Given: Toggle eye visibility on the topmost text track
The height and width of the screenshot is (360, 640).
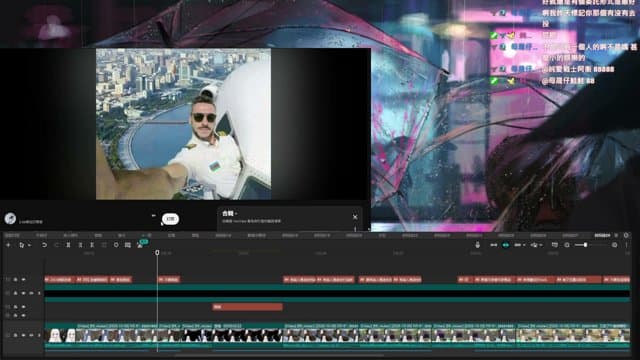Looking at the screenshot, I should click(x=23, y=280).
